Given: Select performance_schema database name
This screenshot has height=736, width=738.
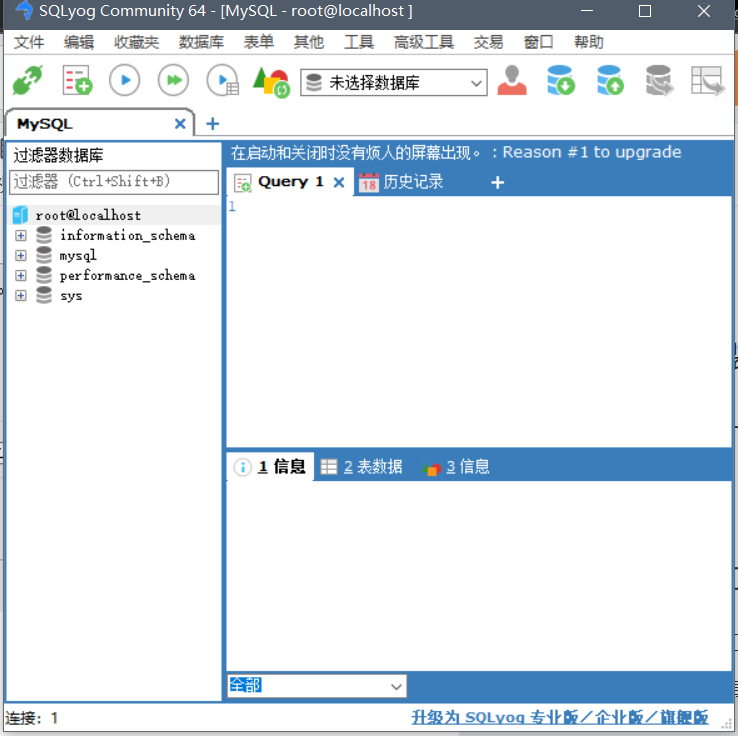Looking at the screenshot, I should [x=128, y=275].
